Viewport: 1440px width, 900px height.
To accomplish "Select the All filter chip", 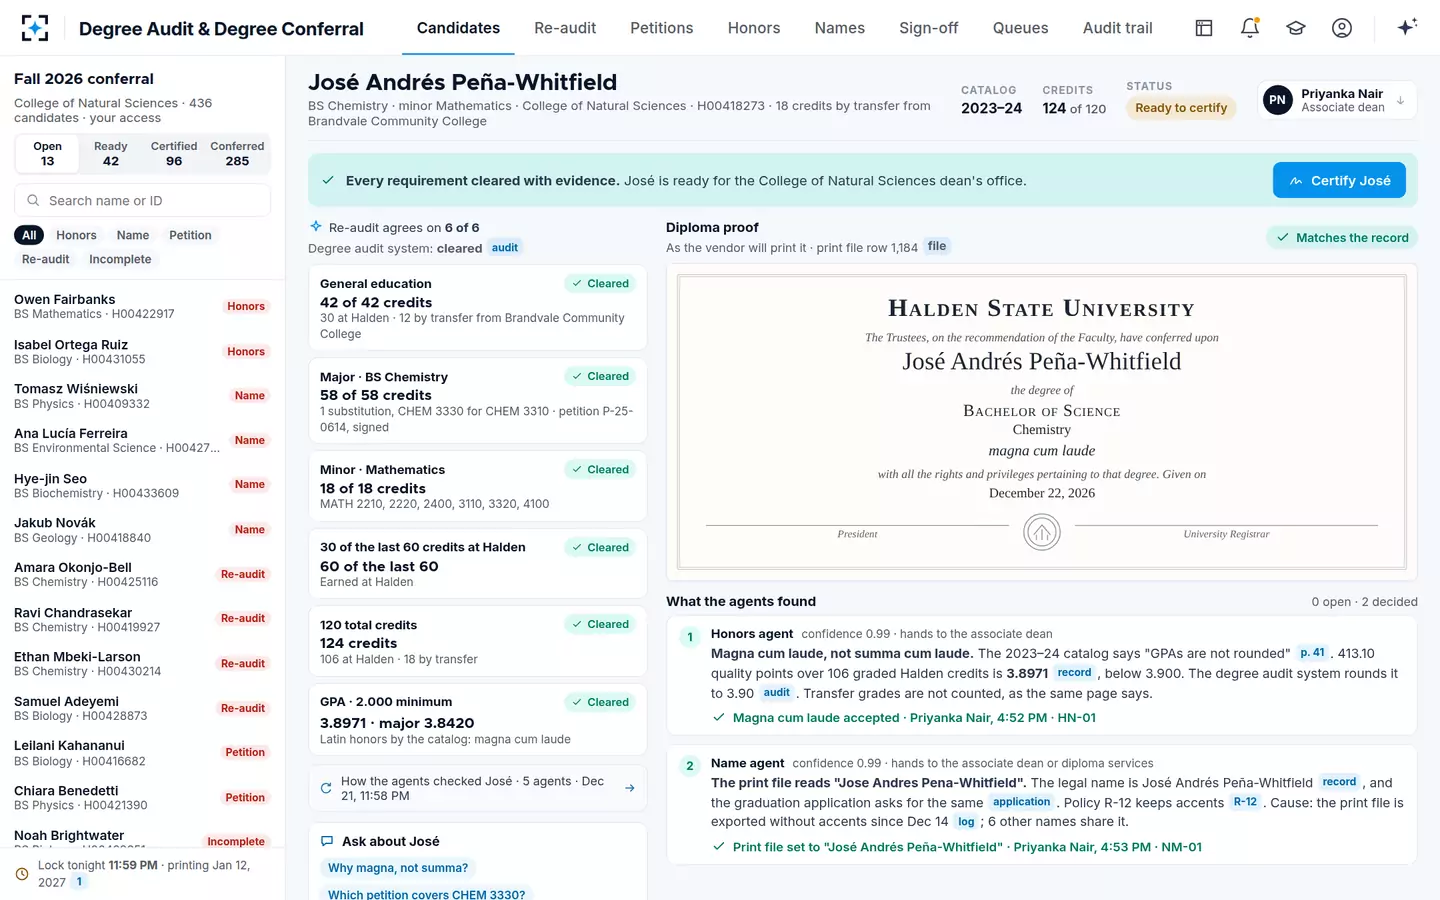I will [x=29, y=235].
